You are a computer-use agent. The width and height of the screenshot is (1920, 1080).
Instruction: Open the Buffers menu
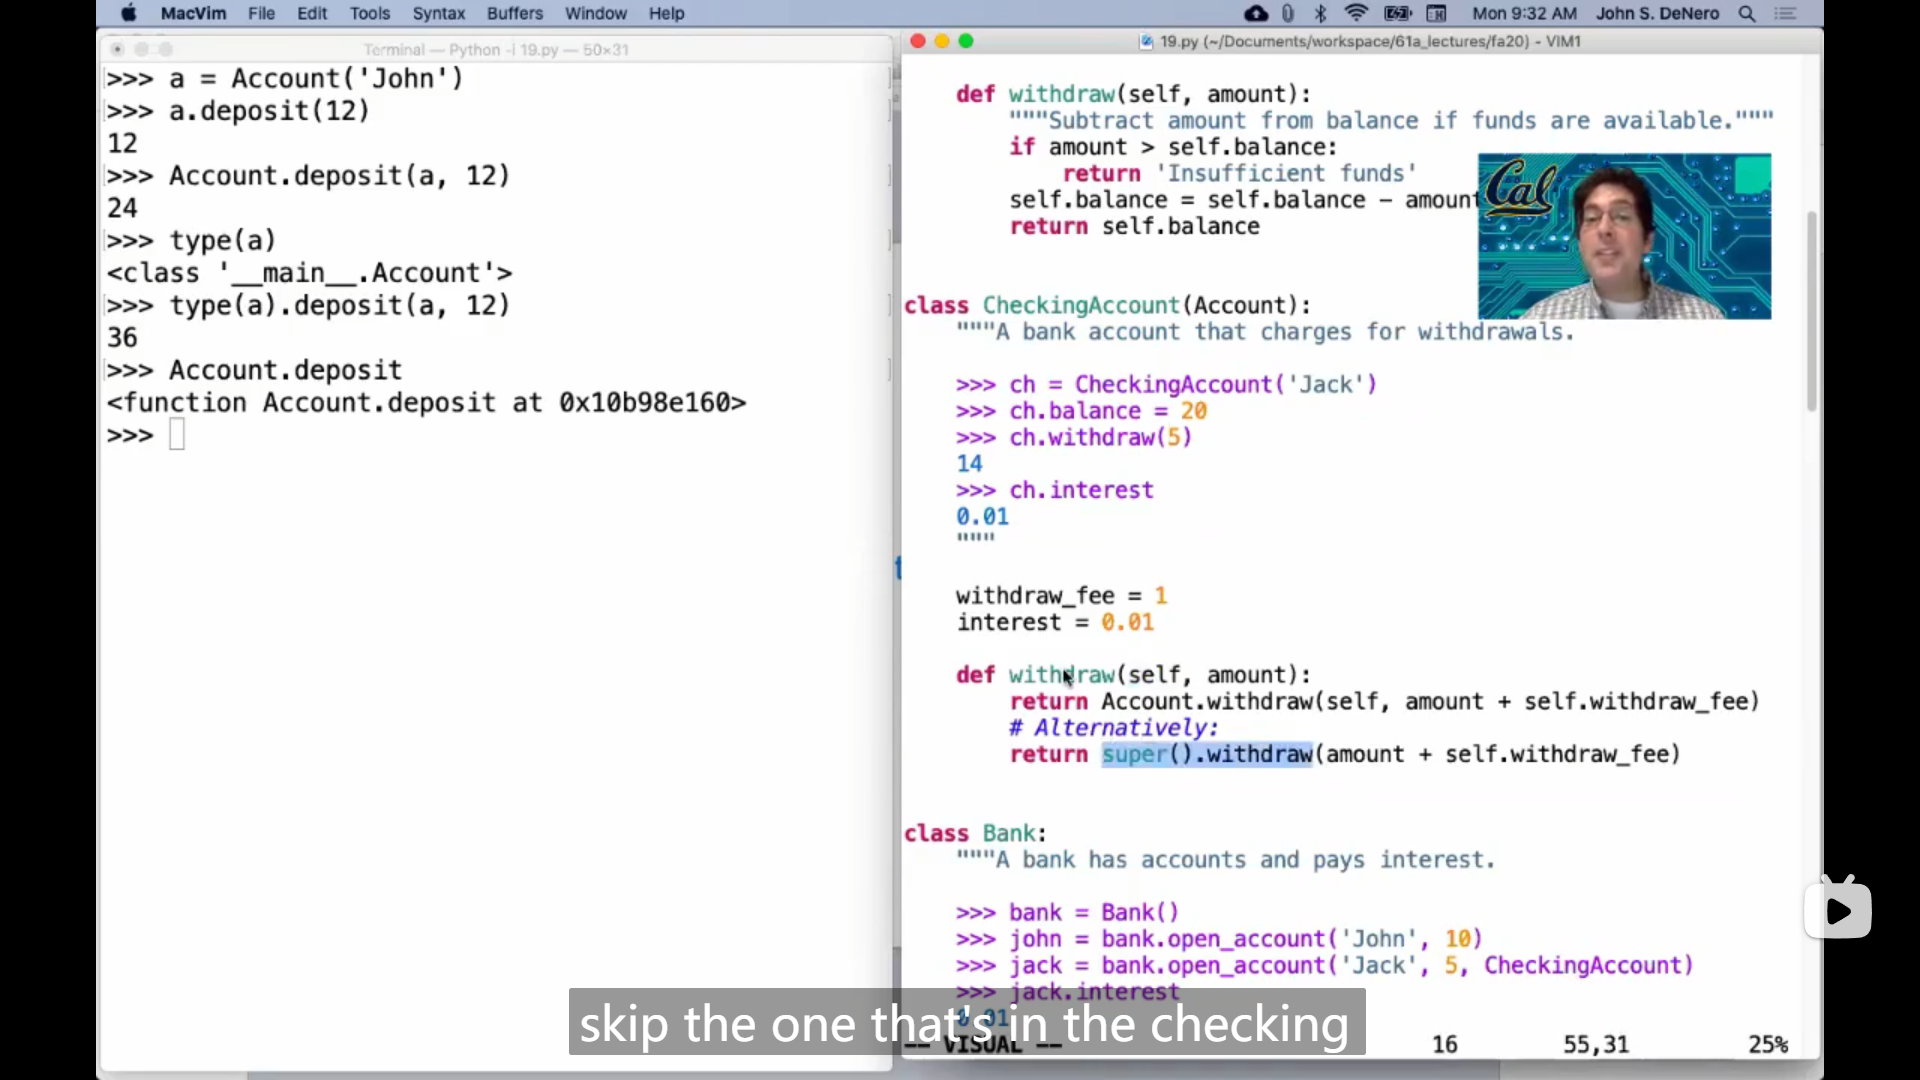514,13
